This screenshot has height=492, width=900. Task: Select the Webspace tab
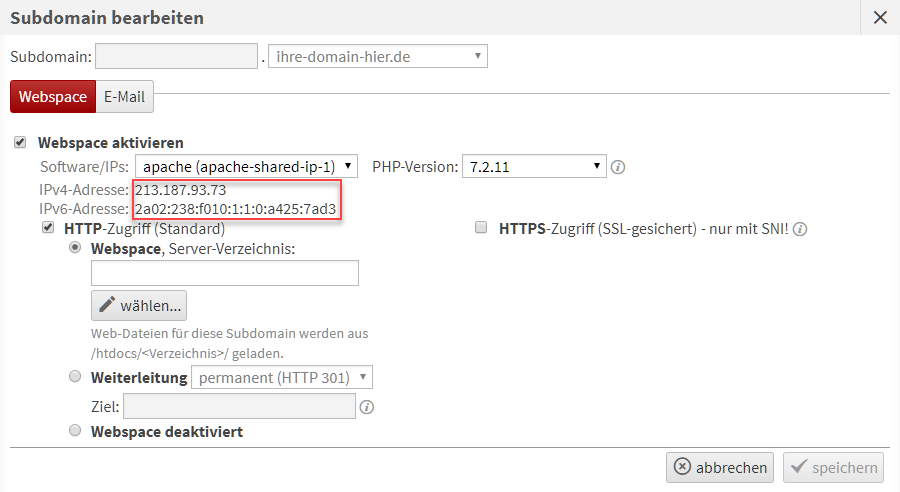click(x=52, y=97)
